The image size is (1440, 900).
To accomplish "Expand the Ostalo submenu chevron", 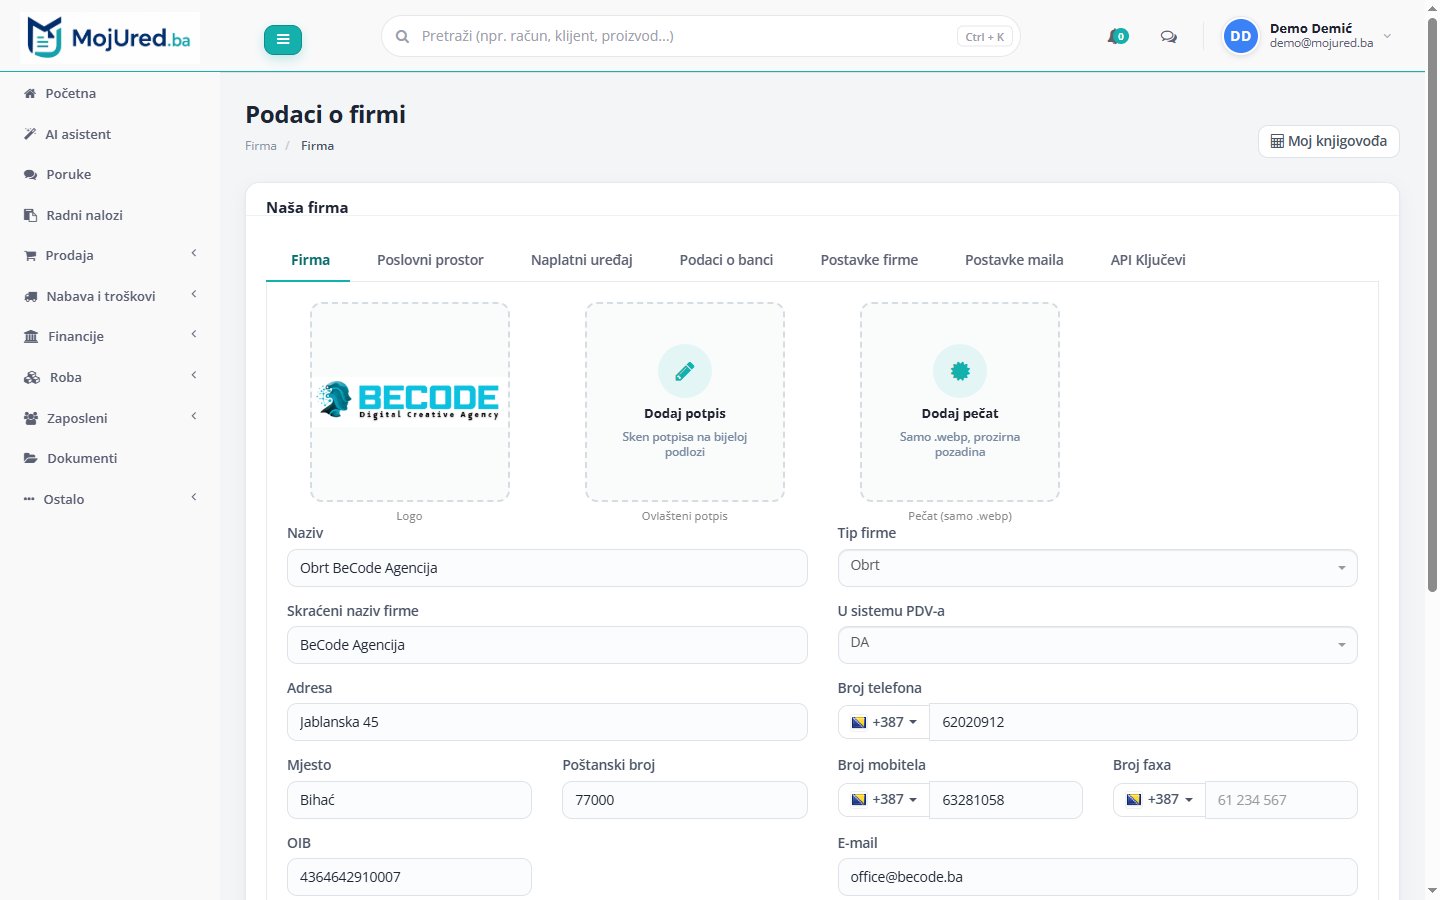I will pyautogui.click(x=194, y=498).
